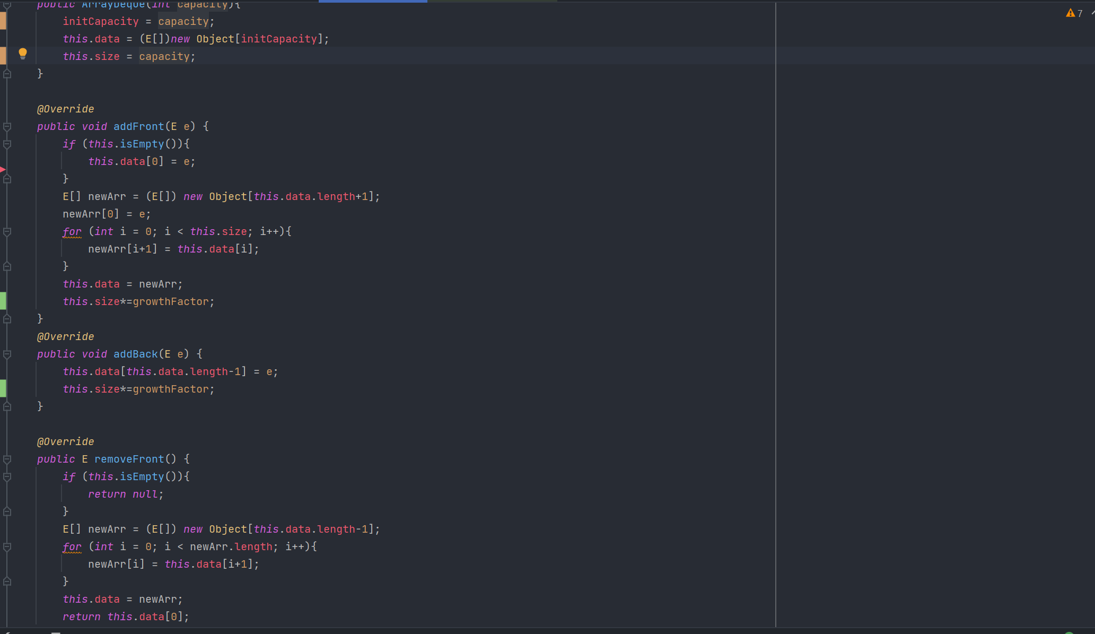Collapse the for loop inside removeFront
The height and width of the screenshot is (634, 1095).
(7, 547)
